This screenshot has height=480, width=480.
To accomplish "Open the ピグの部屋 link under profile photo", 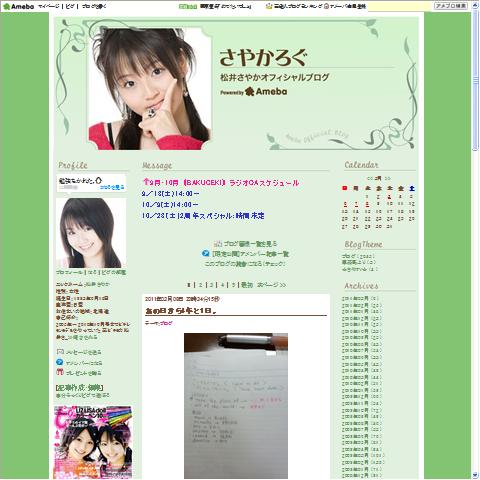I will click(x=114, y=272).
